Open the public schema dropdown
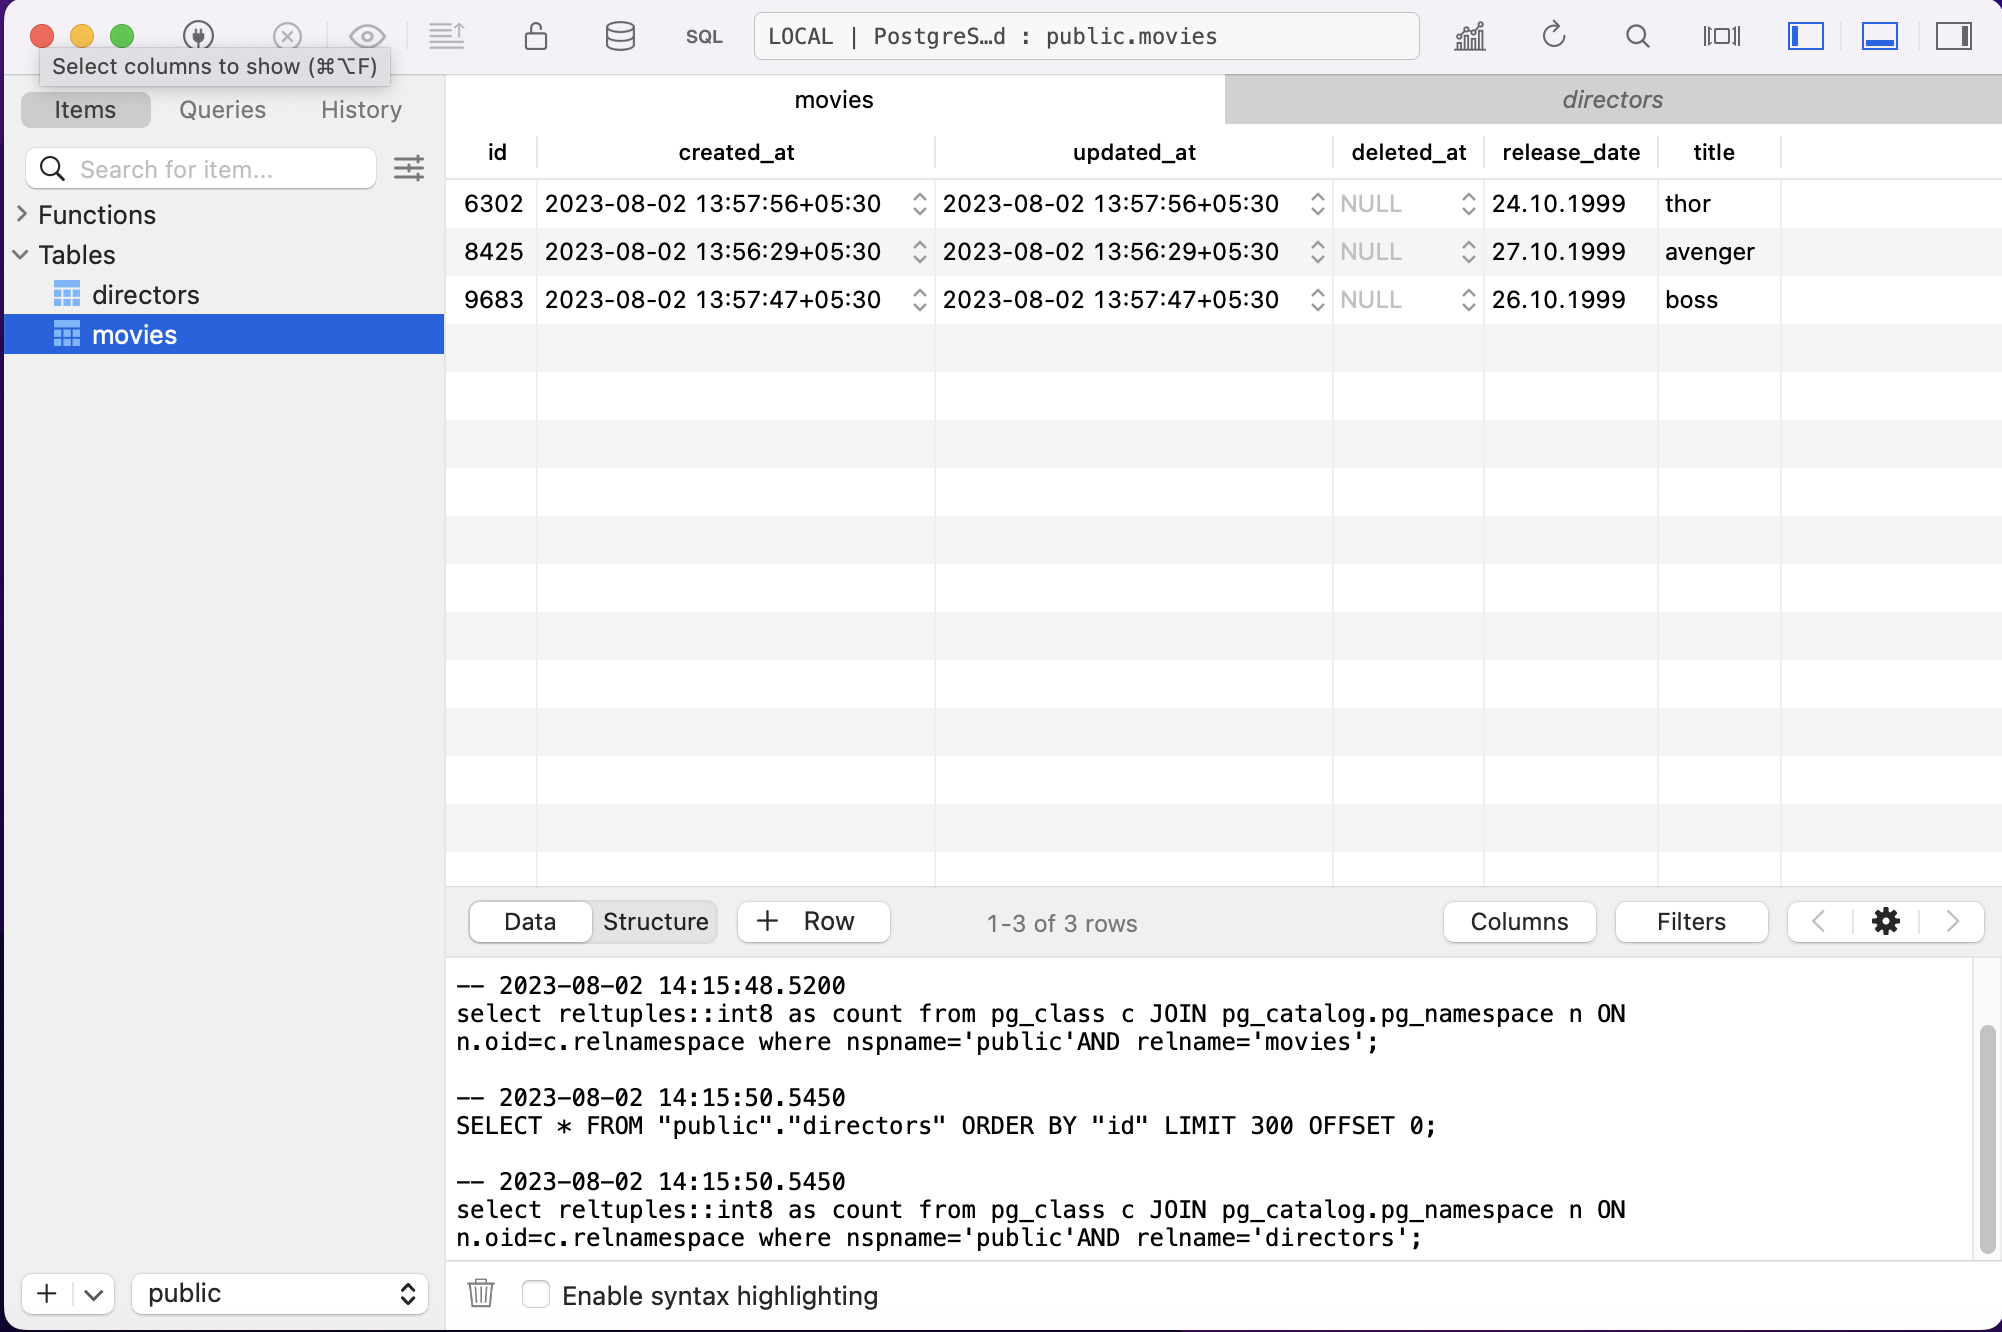This screenshot has width=2002, height=1332. click(x=280, y=1293)
